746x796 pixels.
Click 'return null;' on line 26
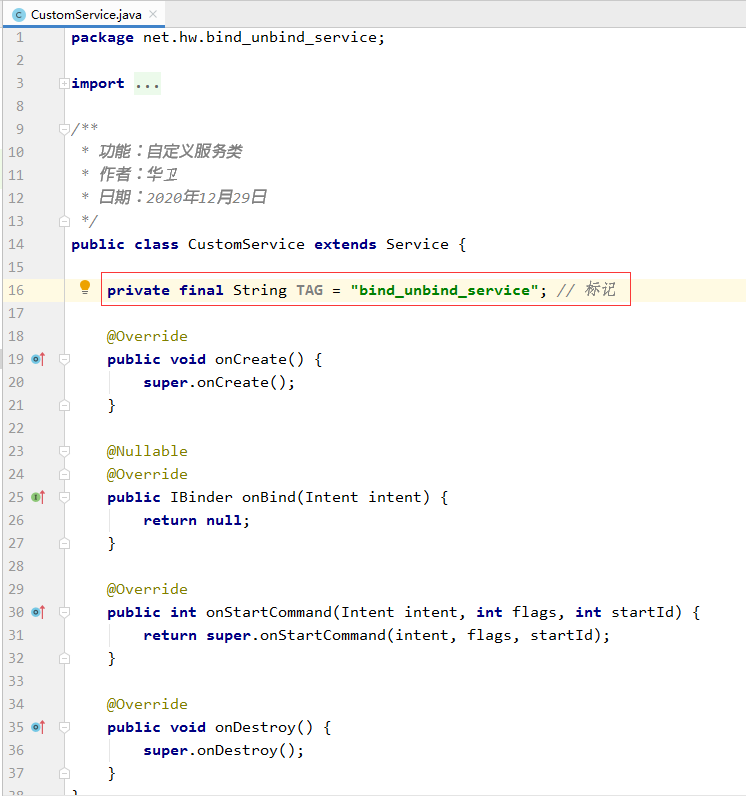coord(196,521)
